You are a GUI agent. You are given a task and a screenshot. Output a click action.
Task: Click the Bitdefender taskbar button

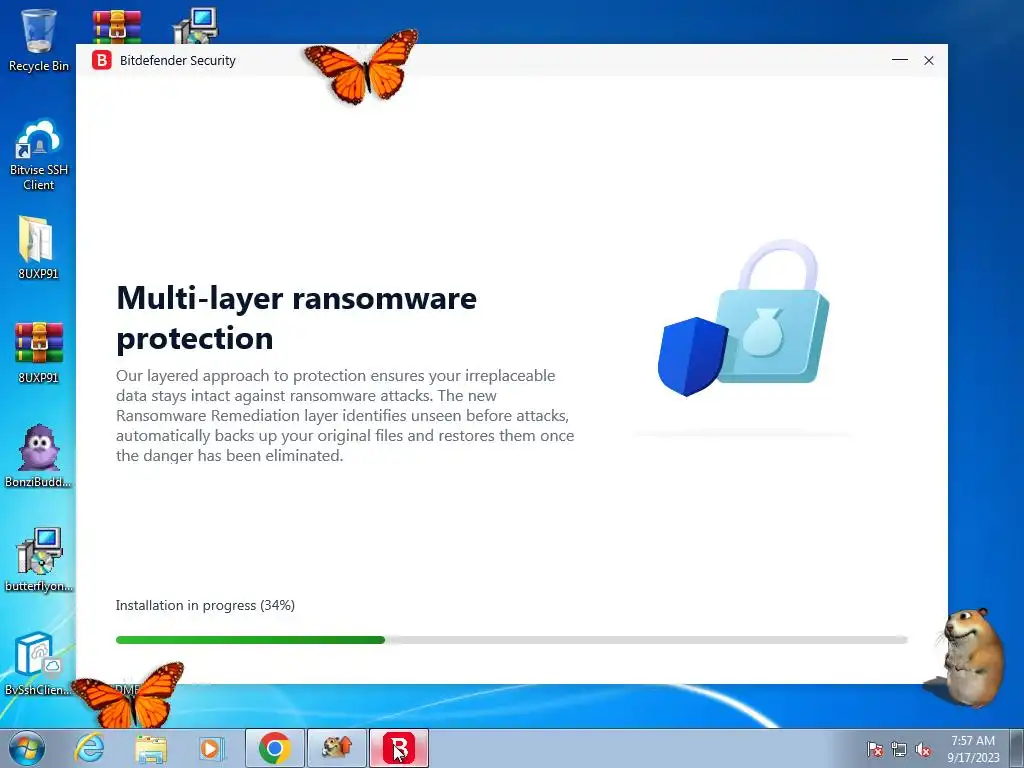pyautogui.click(x=399, y=748)
